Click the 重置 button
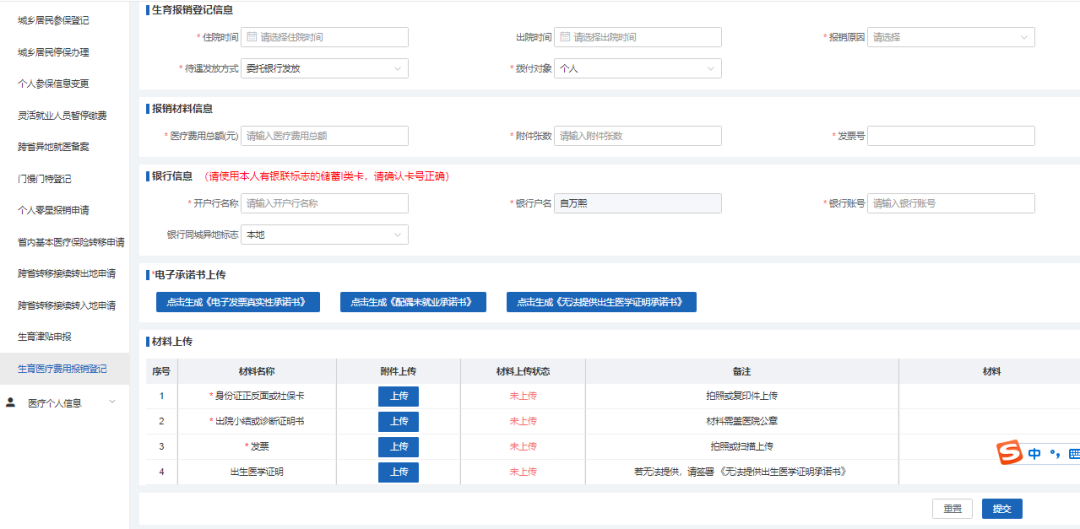The width and height of the screenshot is (1080, 529). (953, 508)
